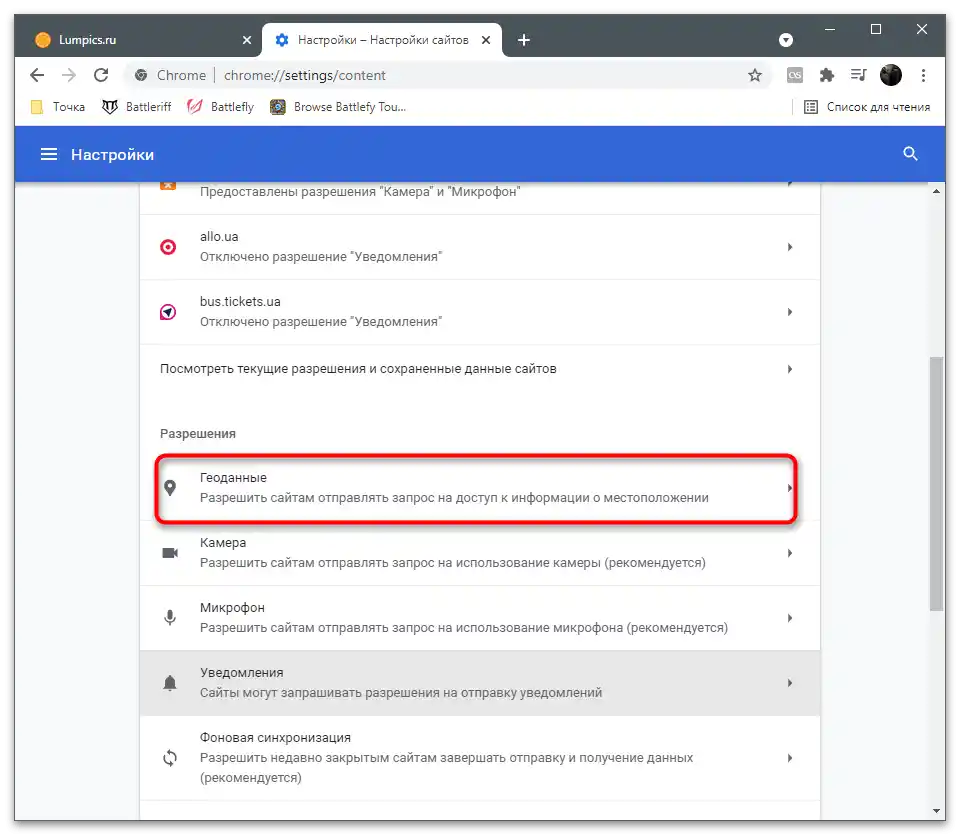The width and height of the screenshot is (960, 835).
Task: Click the Геоданные location pin icon
Action: click(x=170, y=488)
